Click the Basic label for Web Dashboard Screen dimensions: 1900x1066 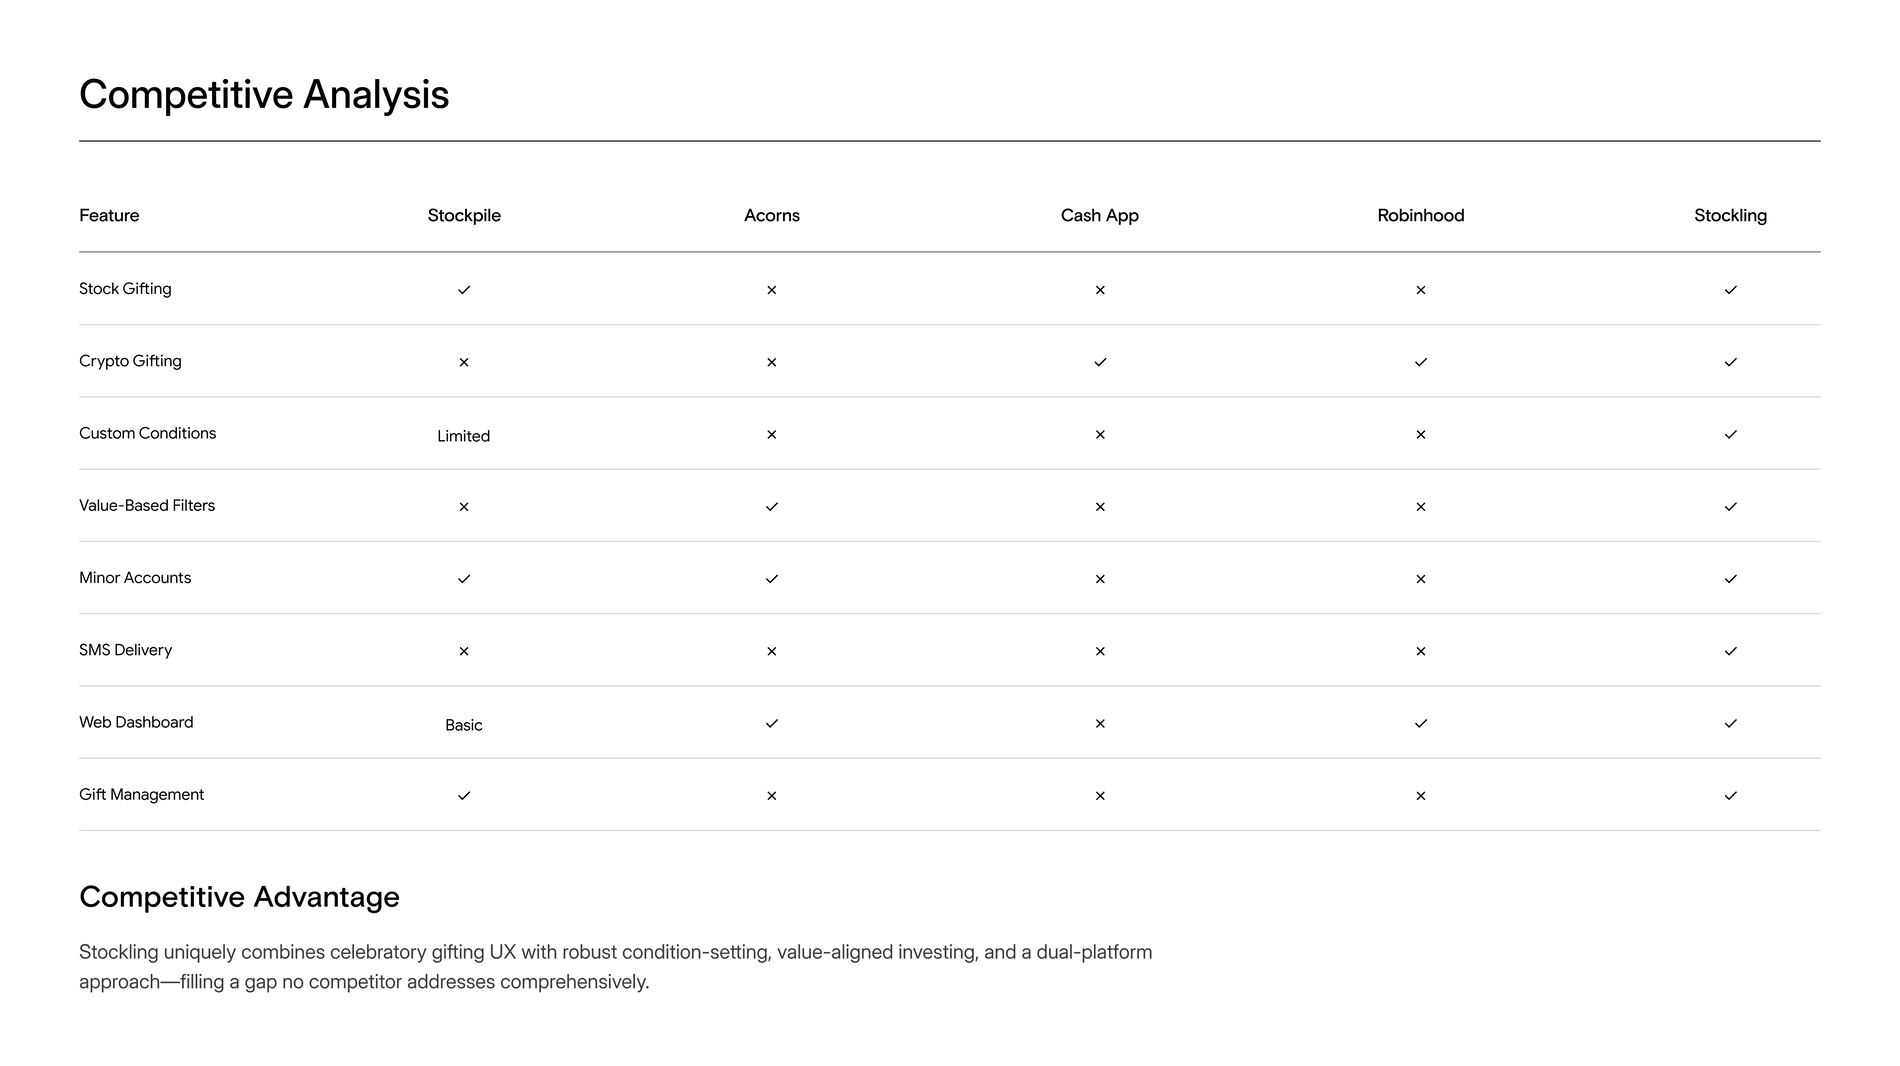point(463,725)
